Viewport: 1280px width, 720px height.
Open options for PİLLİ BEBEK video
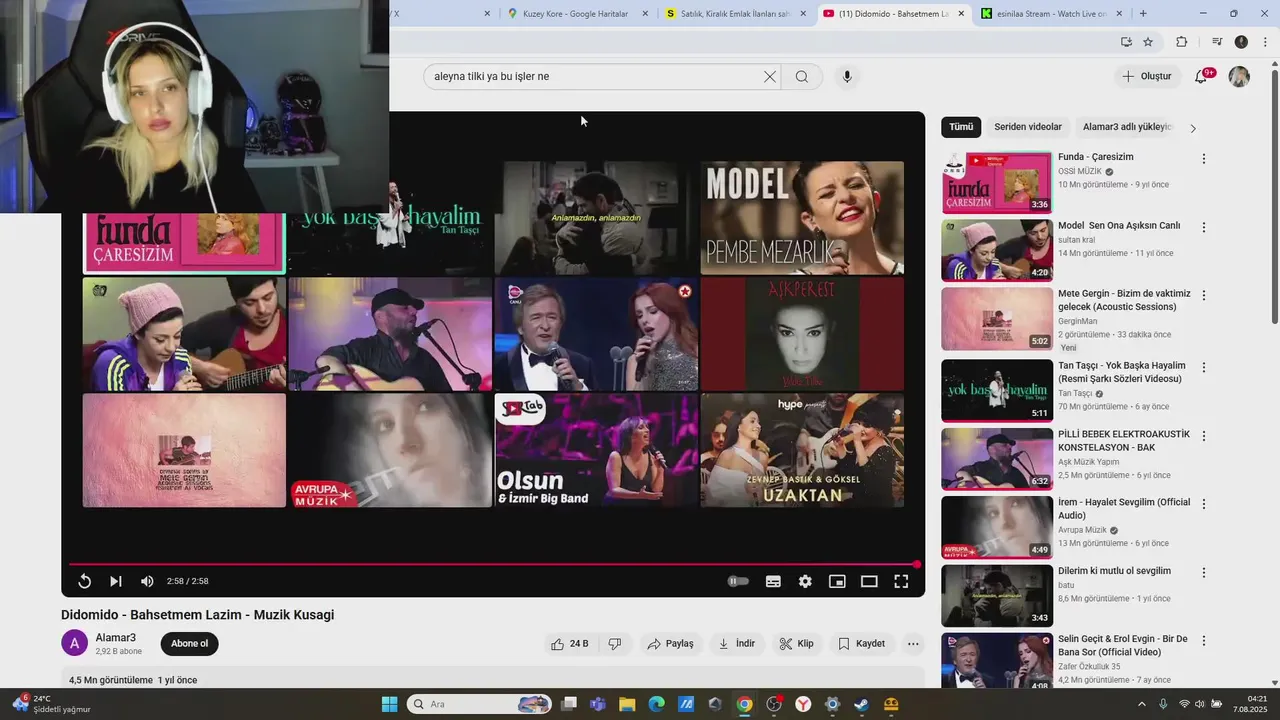point(1204,437)
